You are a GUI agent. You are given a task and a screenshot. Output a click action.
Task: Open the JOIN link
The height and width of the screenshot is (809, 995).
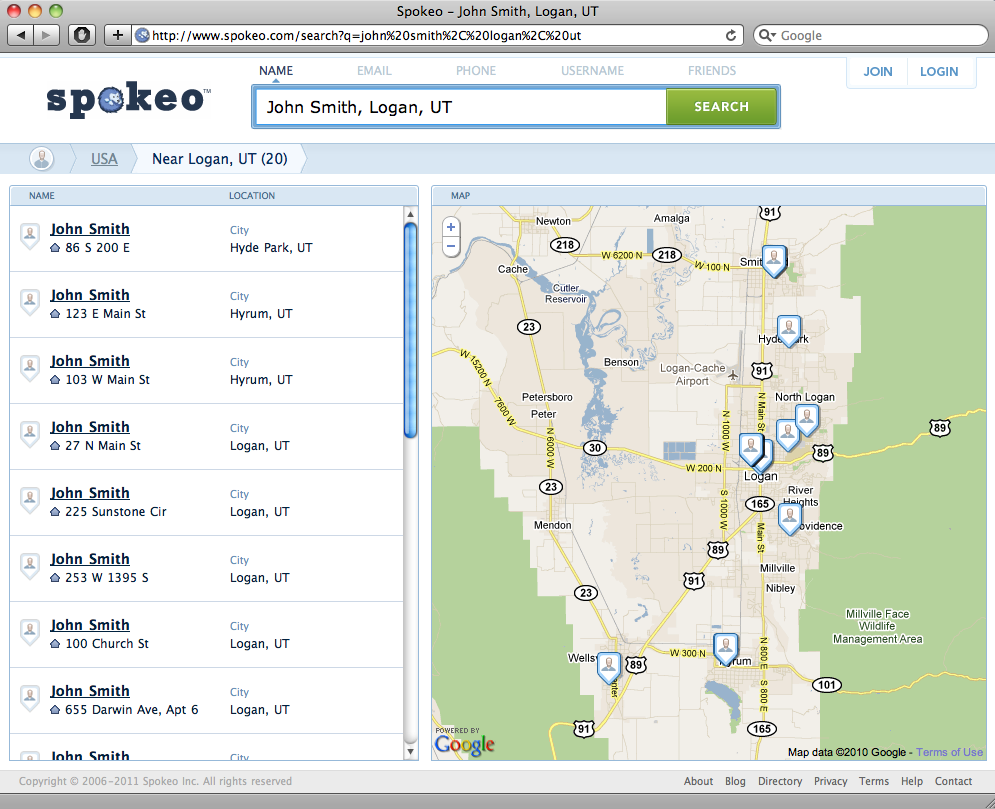pos(878,72)
